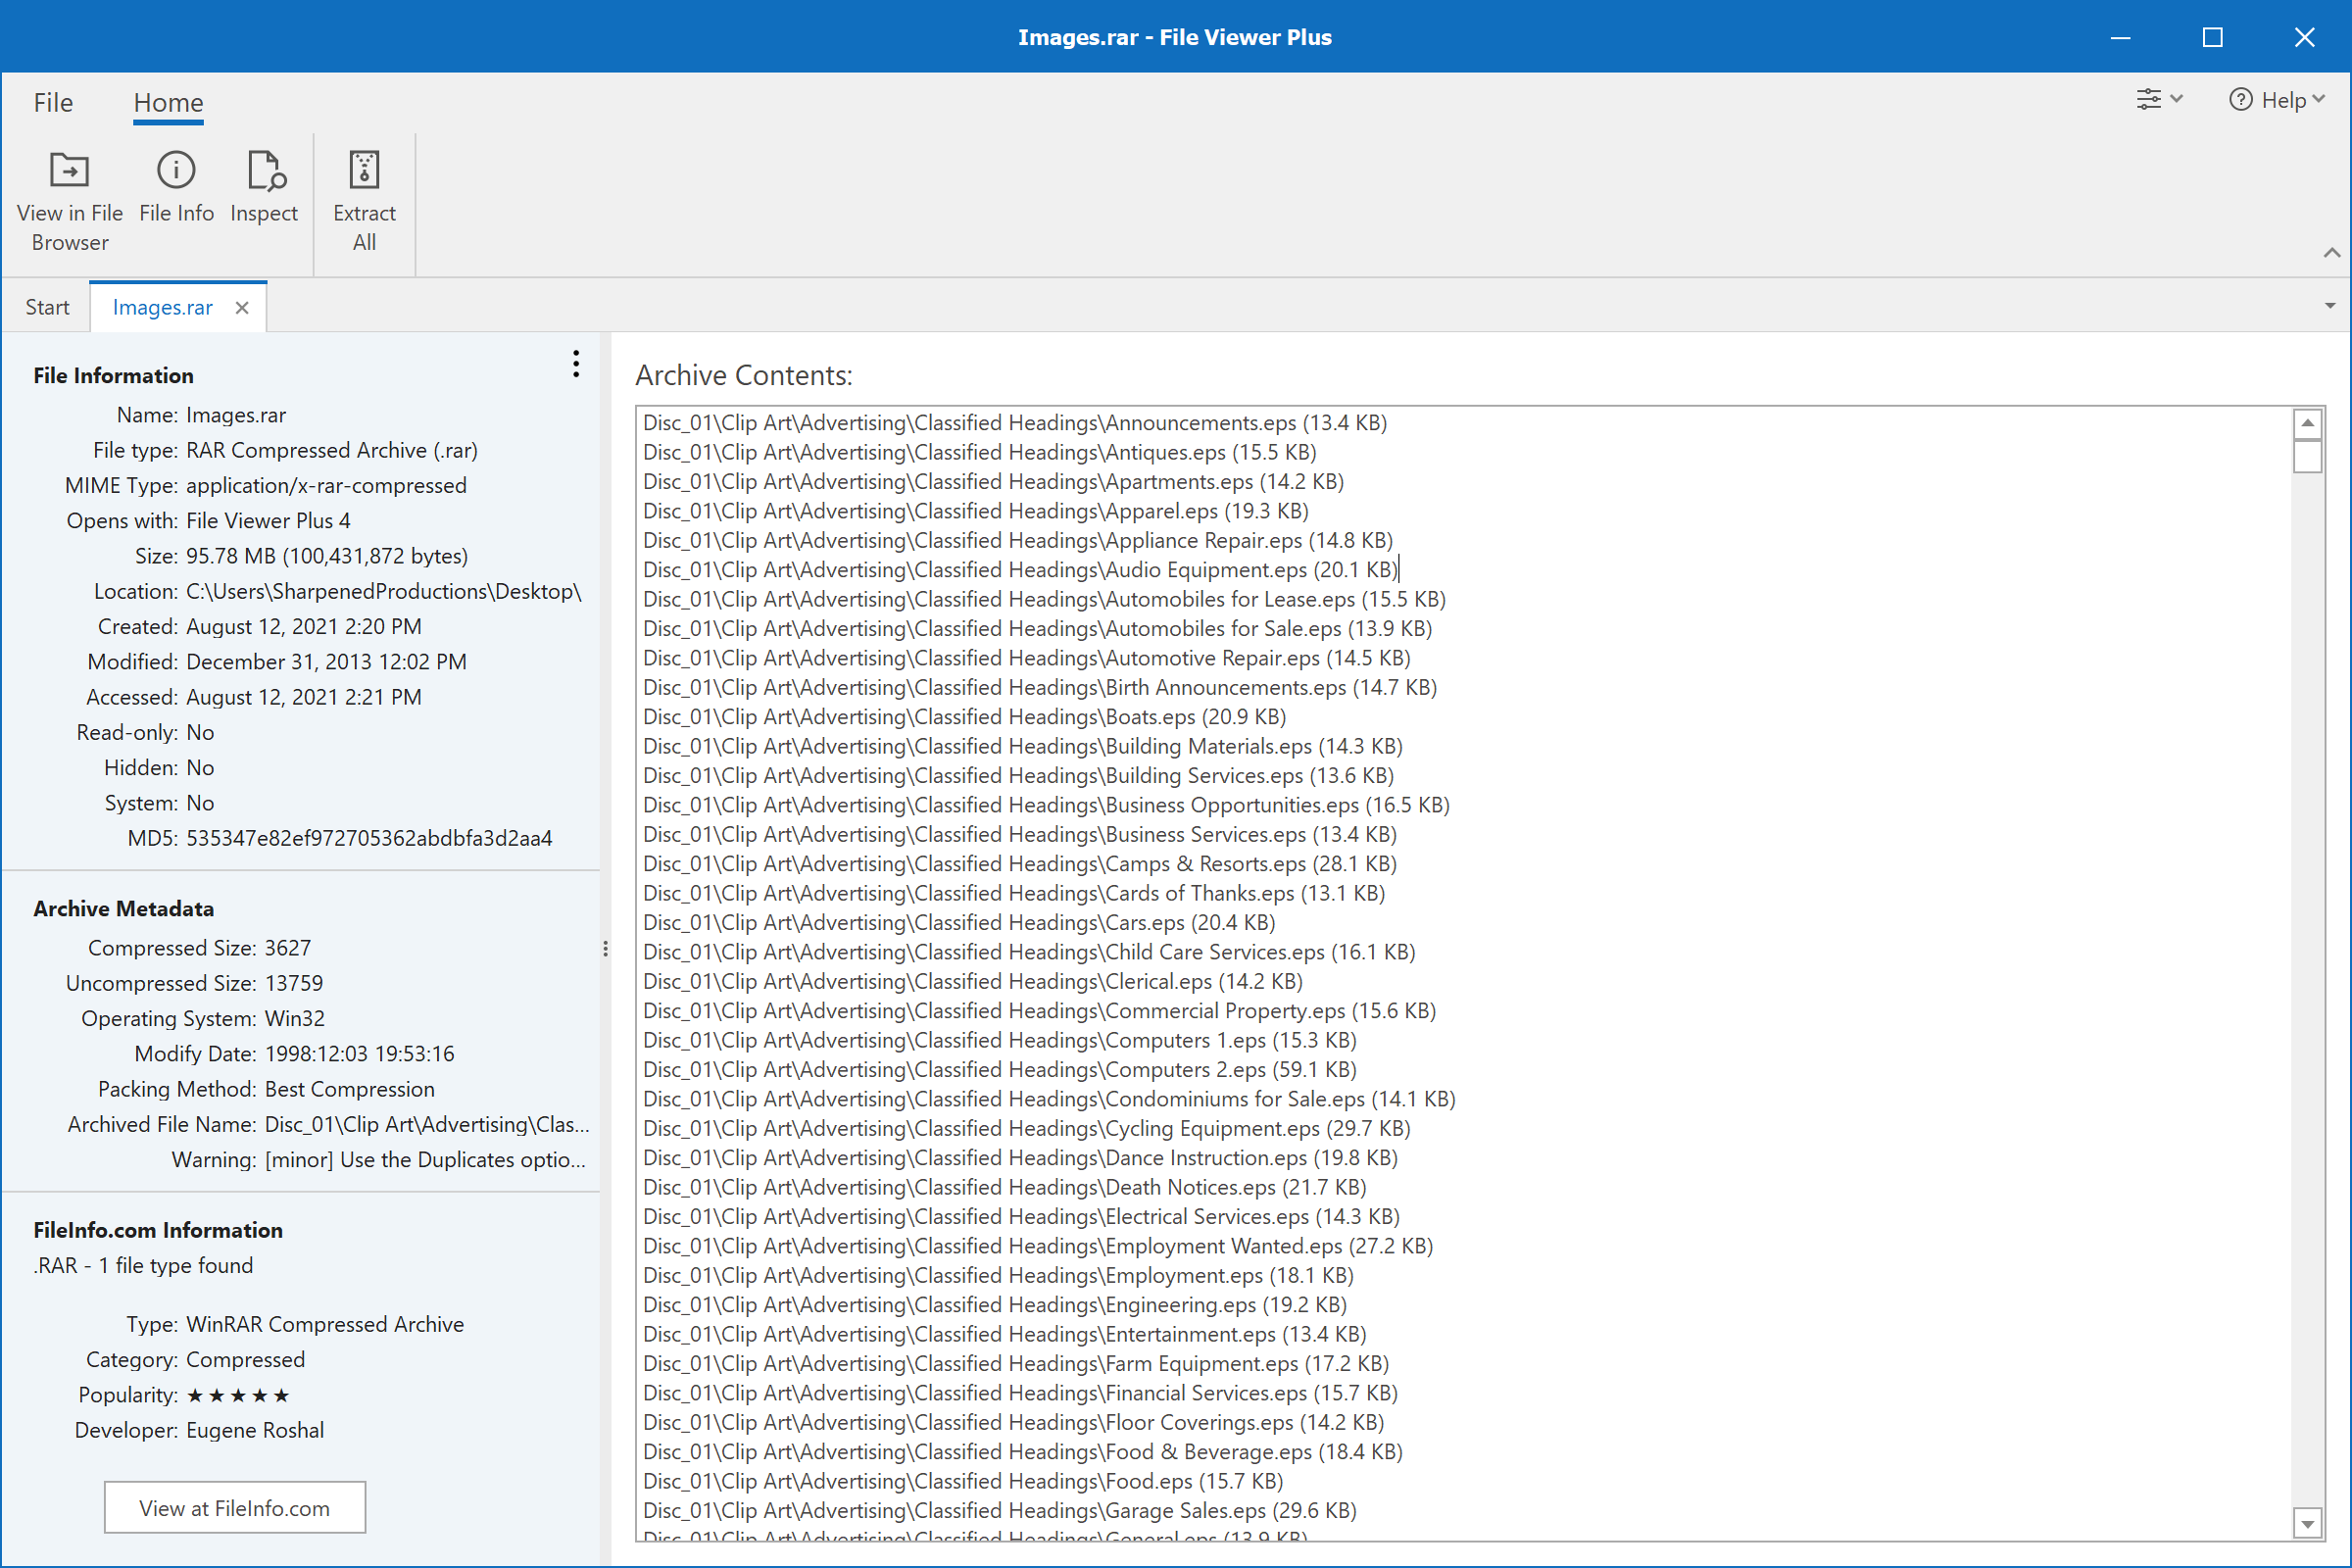
Task: Click the scrollbar down arrow
Action: coord(2307,1524)
